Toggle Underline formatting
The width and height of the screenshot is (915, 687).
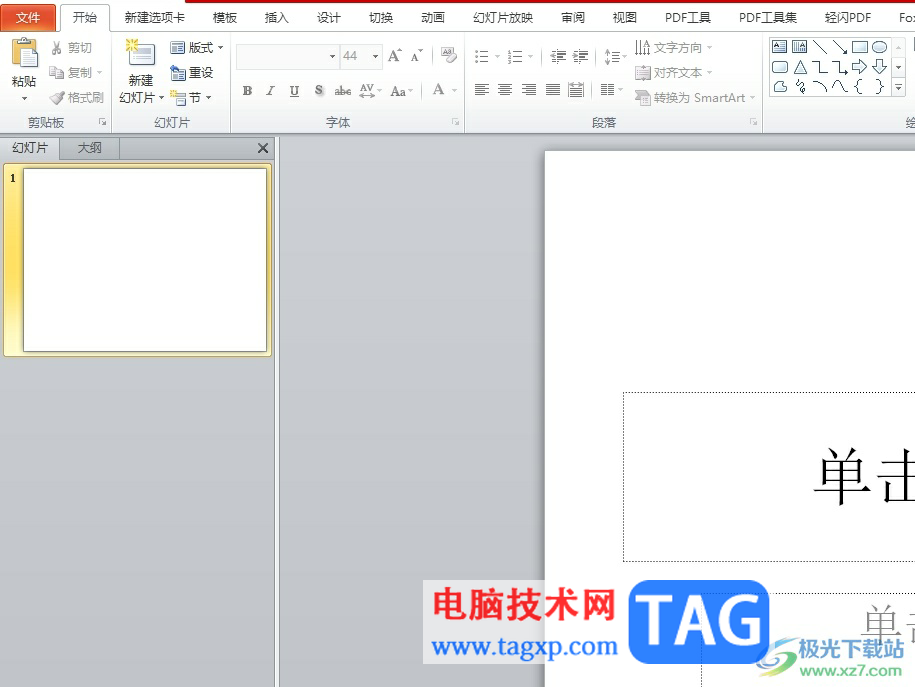point(294,90)
